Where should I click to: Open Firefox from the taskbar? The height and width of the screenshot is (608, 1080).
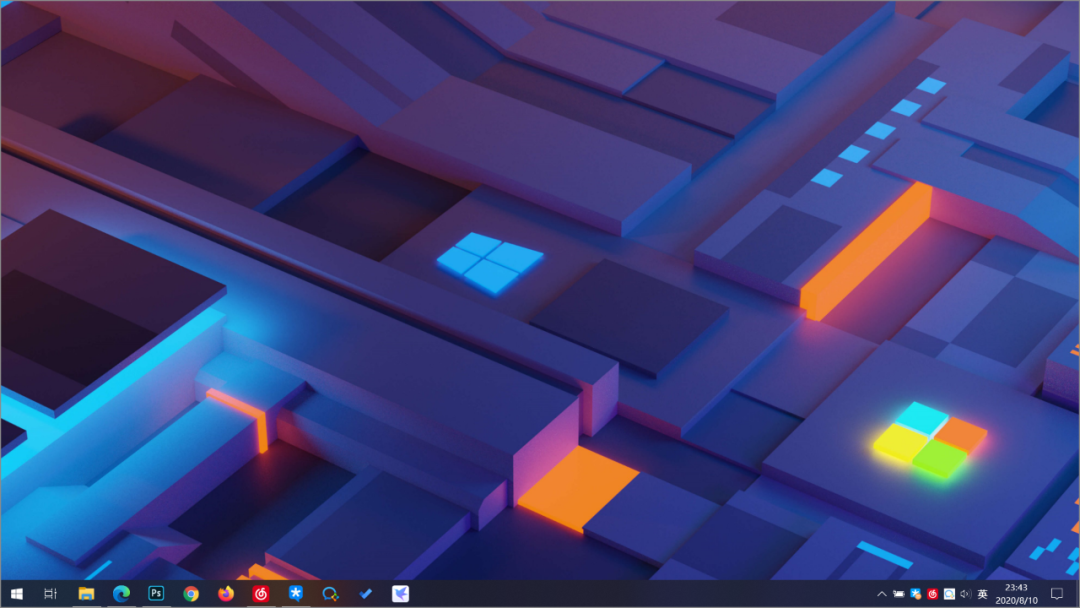click(226, 594)
